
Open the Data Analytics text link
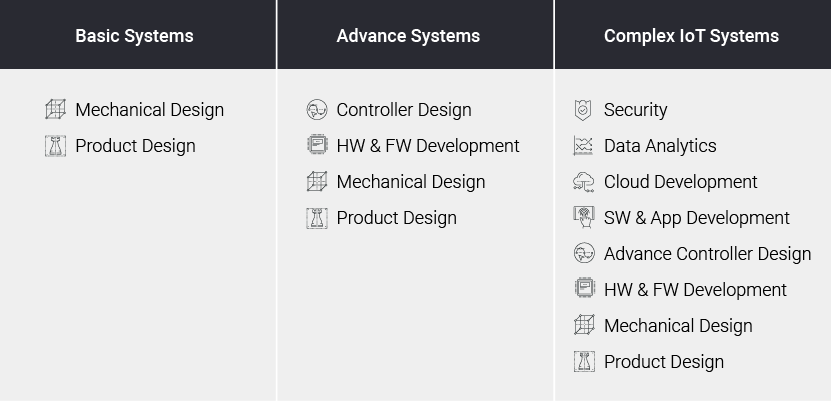tap(660, 146)
